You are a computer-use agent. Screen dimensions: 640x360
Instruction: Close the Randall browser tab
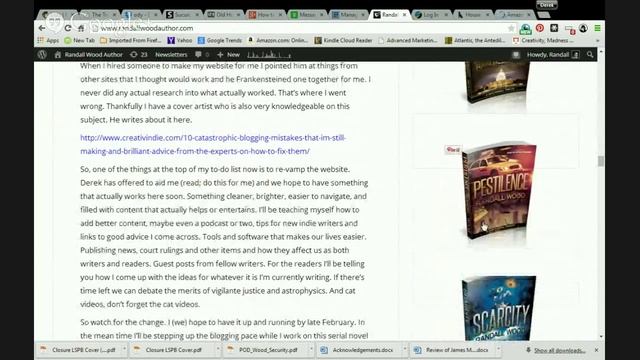(404, 15)
